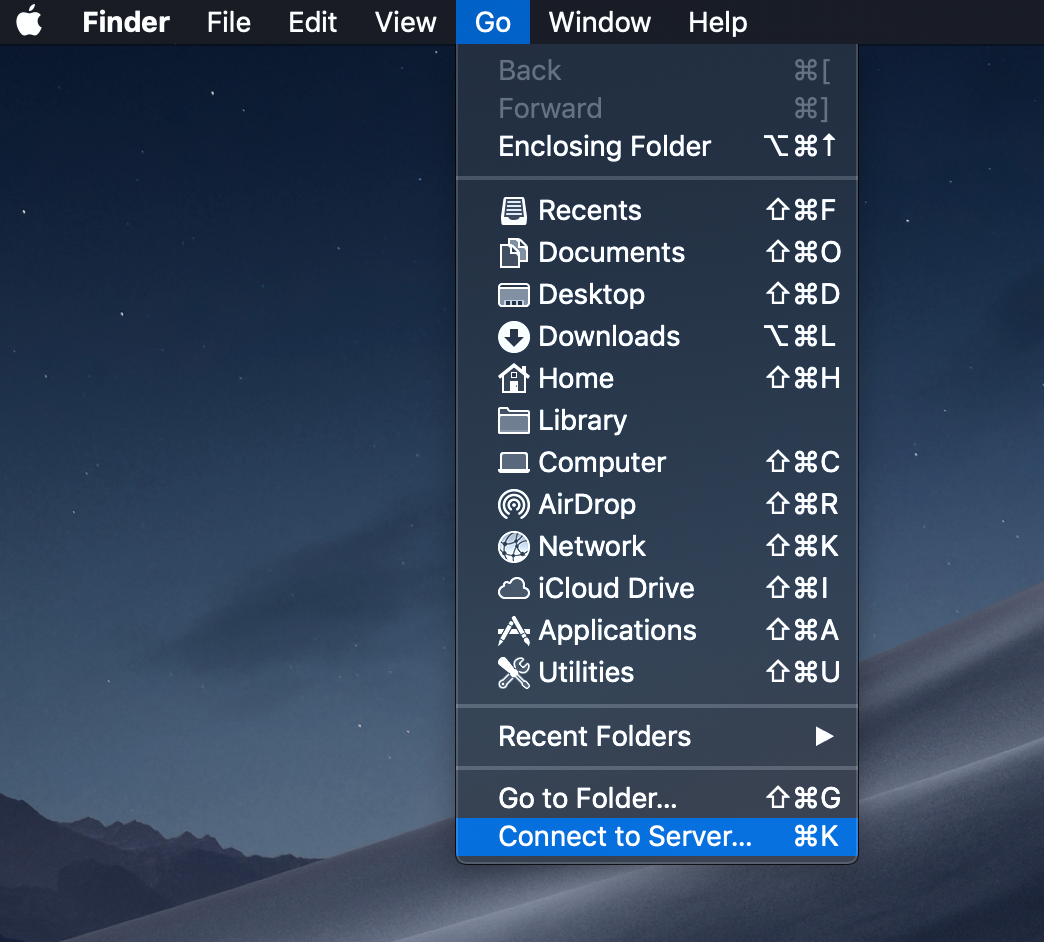
Task: Select the Desktop icon in Go menu
Action: click(514, 294)
